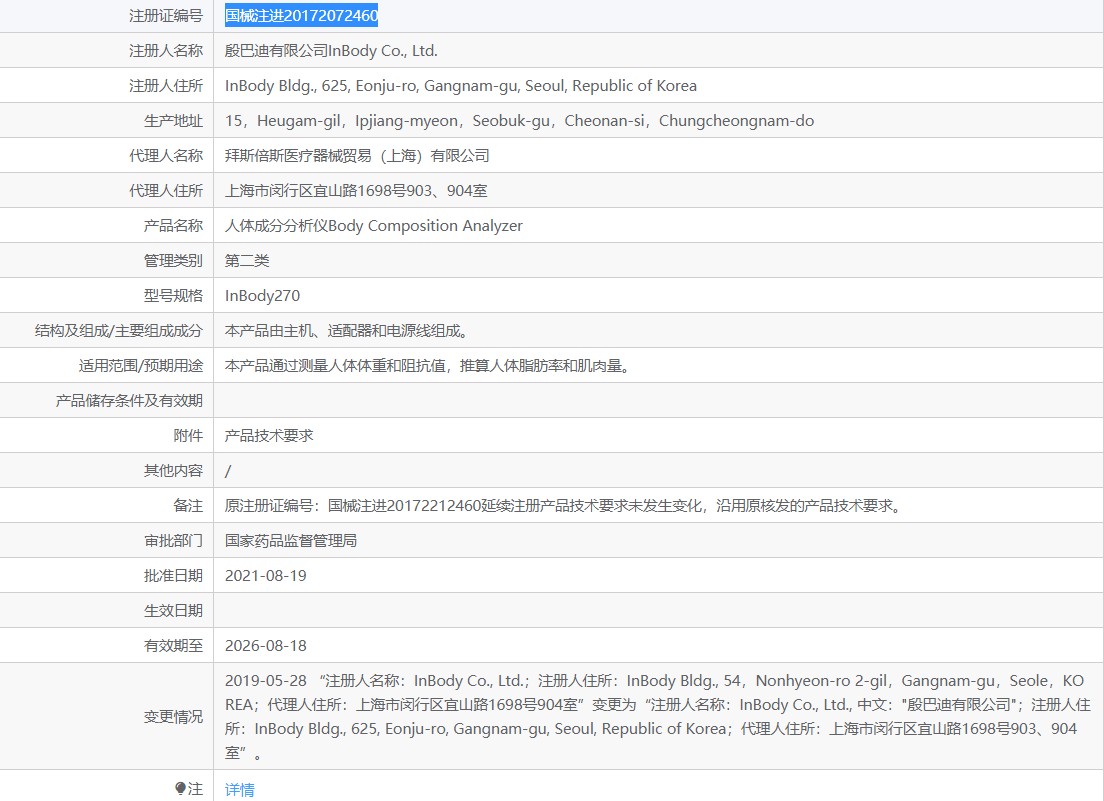
Task: Click the 变更情况 label
Action: [x=173, y=717]
